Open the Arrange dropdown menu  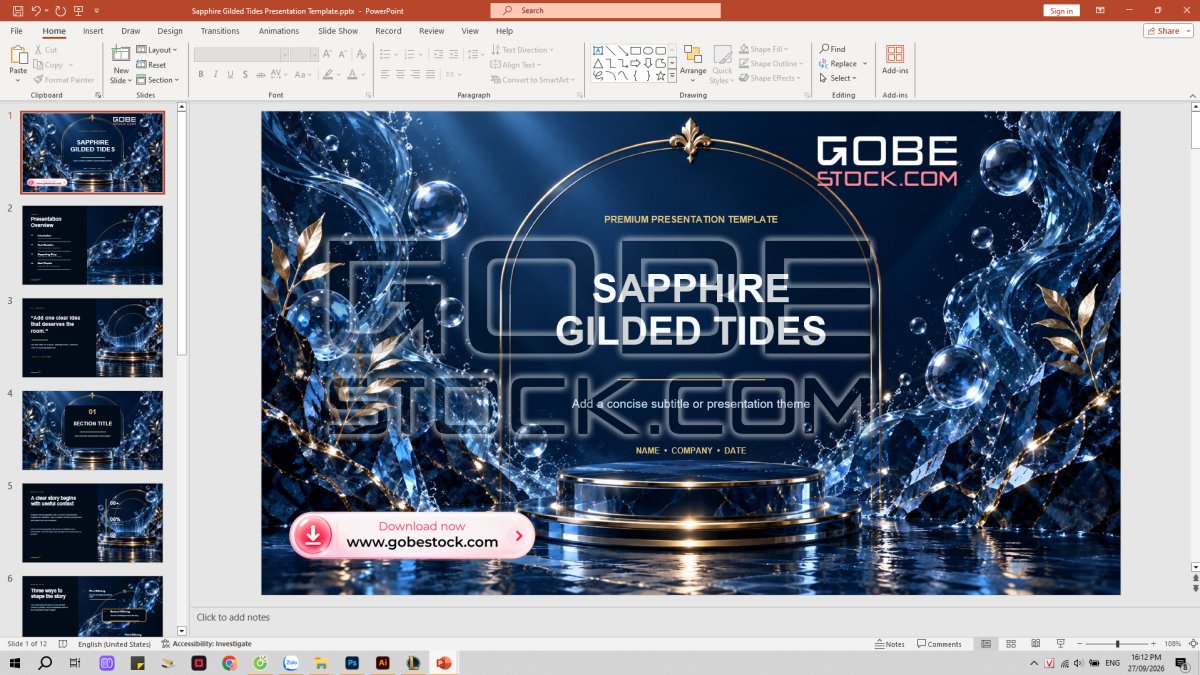(693, 62)
